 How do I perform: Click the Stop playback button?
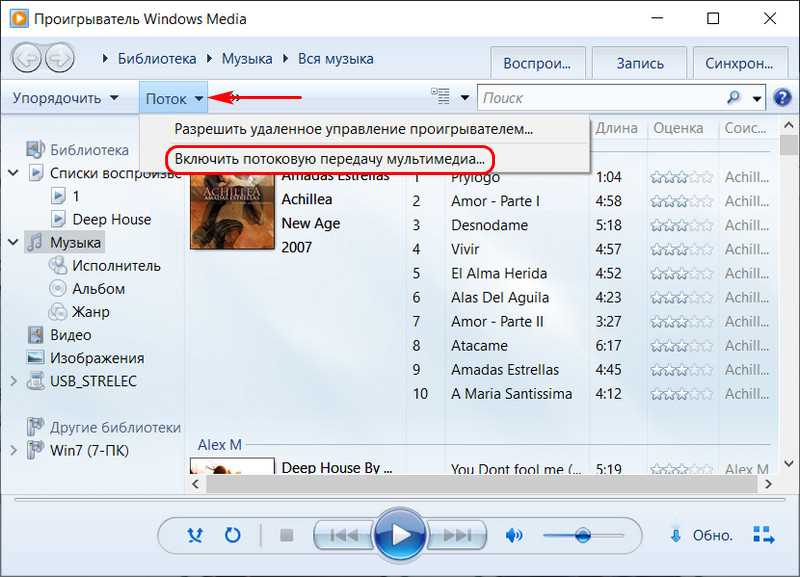point(287,535)
